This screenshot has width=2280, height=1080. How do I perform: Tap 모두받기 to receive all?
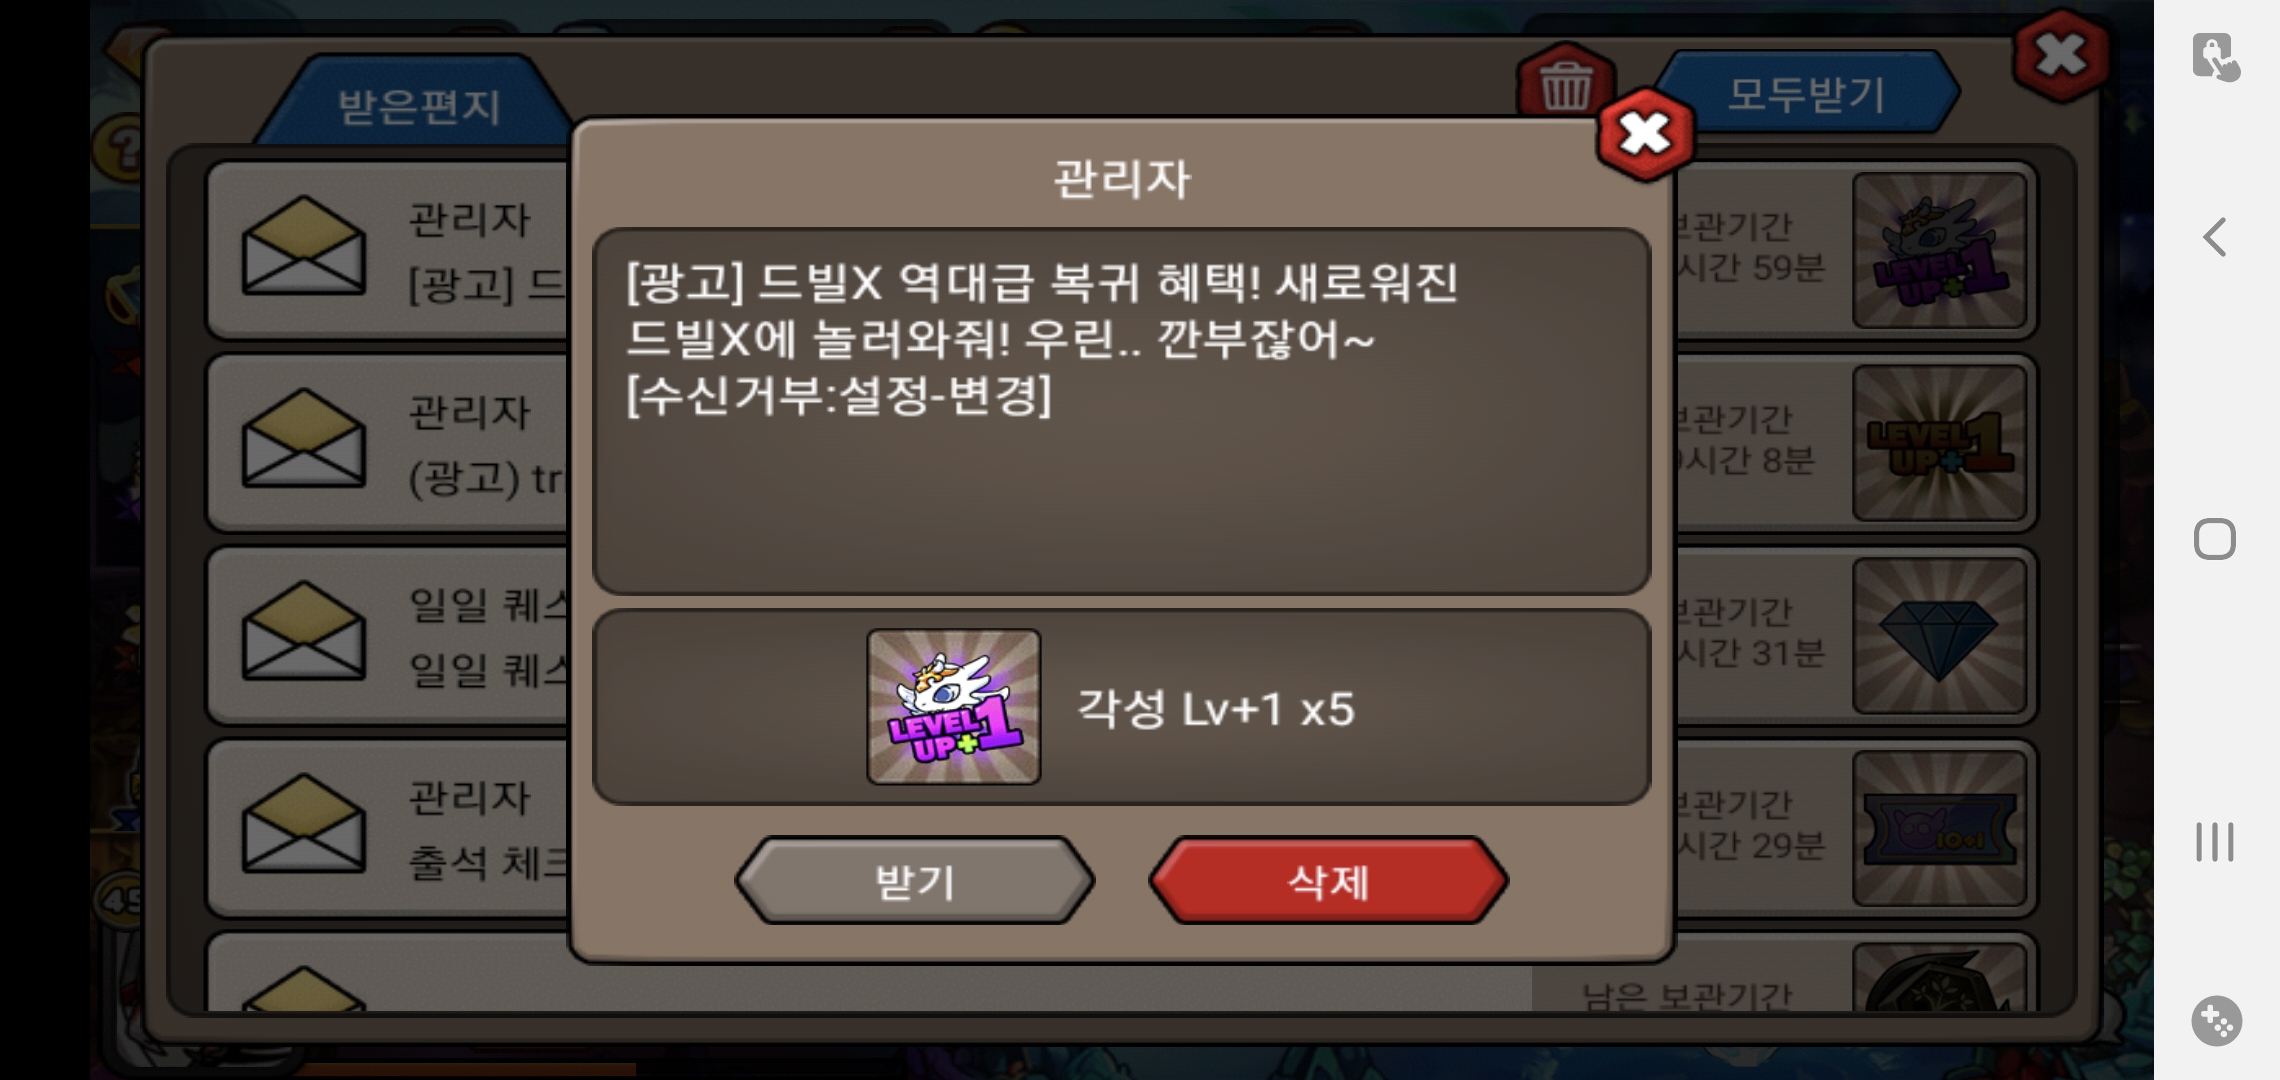pyautogui.click(x=1806, y=93)
